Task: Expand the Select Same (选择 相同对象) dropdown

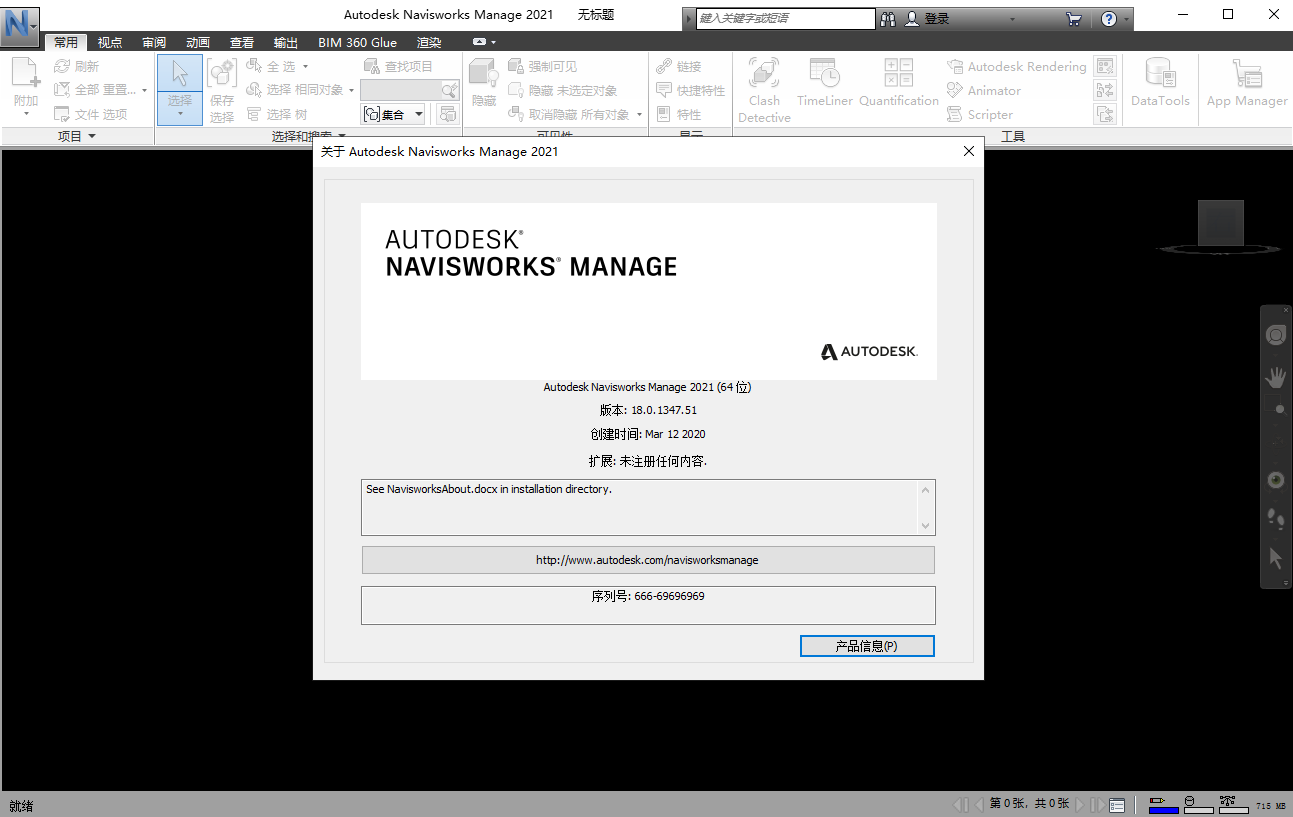Action: (x=352, y=90)
